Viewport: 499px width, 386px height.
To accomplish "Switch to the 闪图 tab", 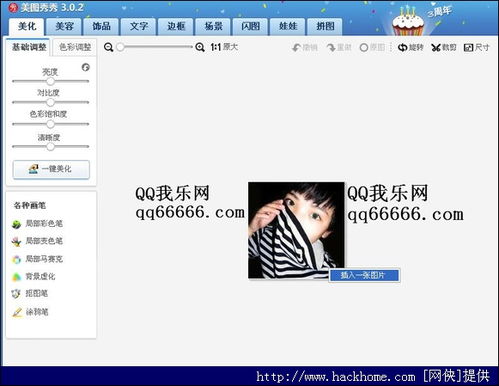I will point(251,26).
